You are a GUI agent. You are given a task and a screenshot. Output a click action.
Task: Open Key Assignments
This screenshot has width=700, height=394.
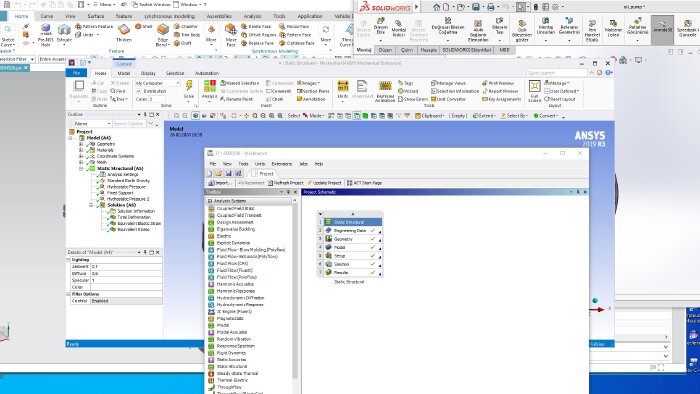501,99
